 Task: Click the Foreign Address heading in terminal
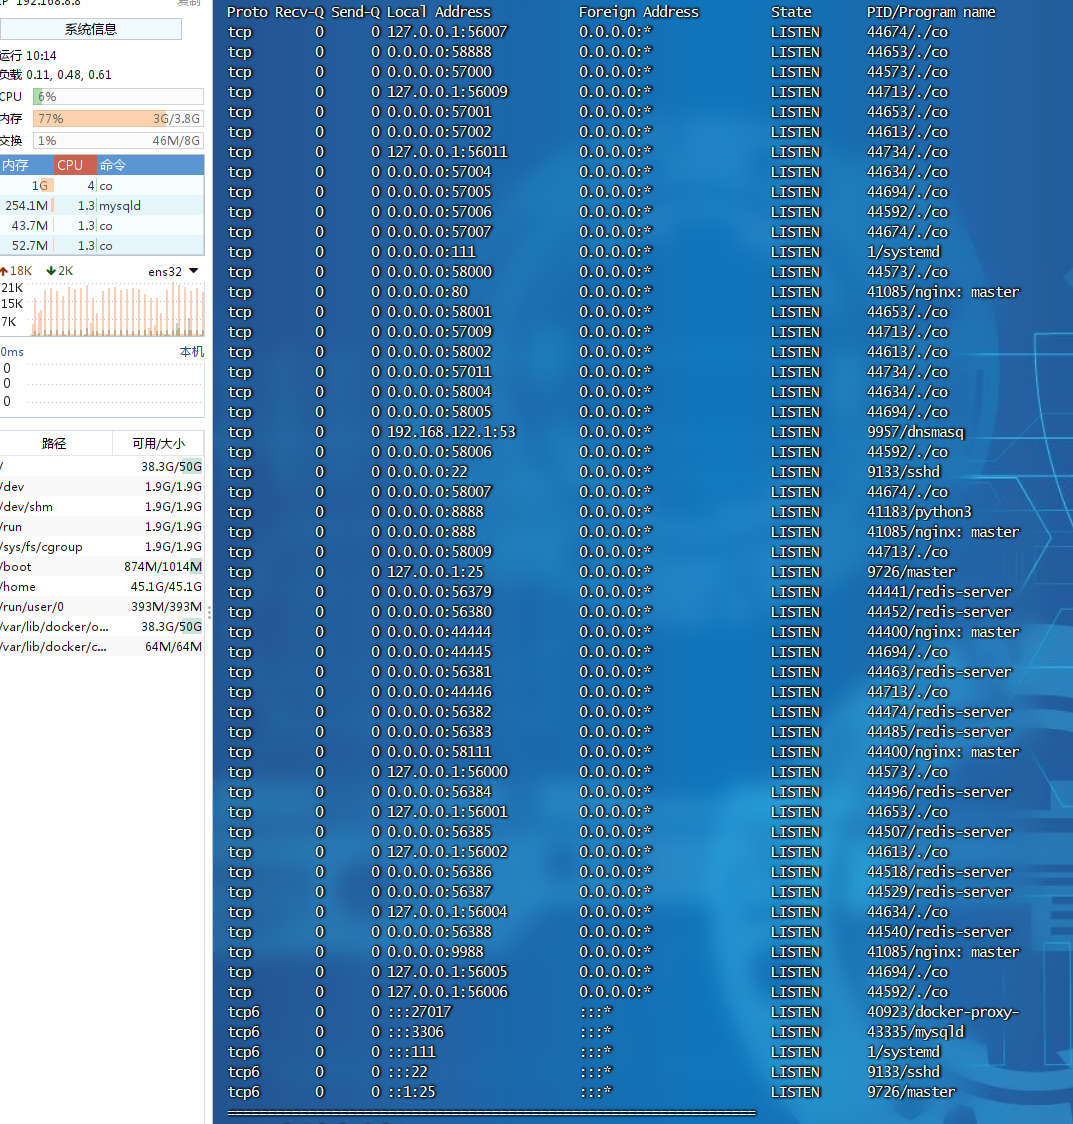(x=639, y=12)
